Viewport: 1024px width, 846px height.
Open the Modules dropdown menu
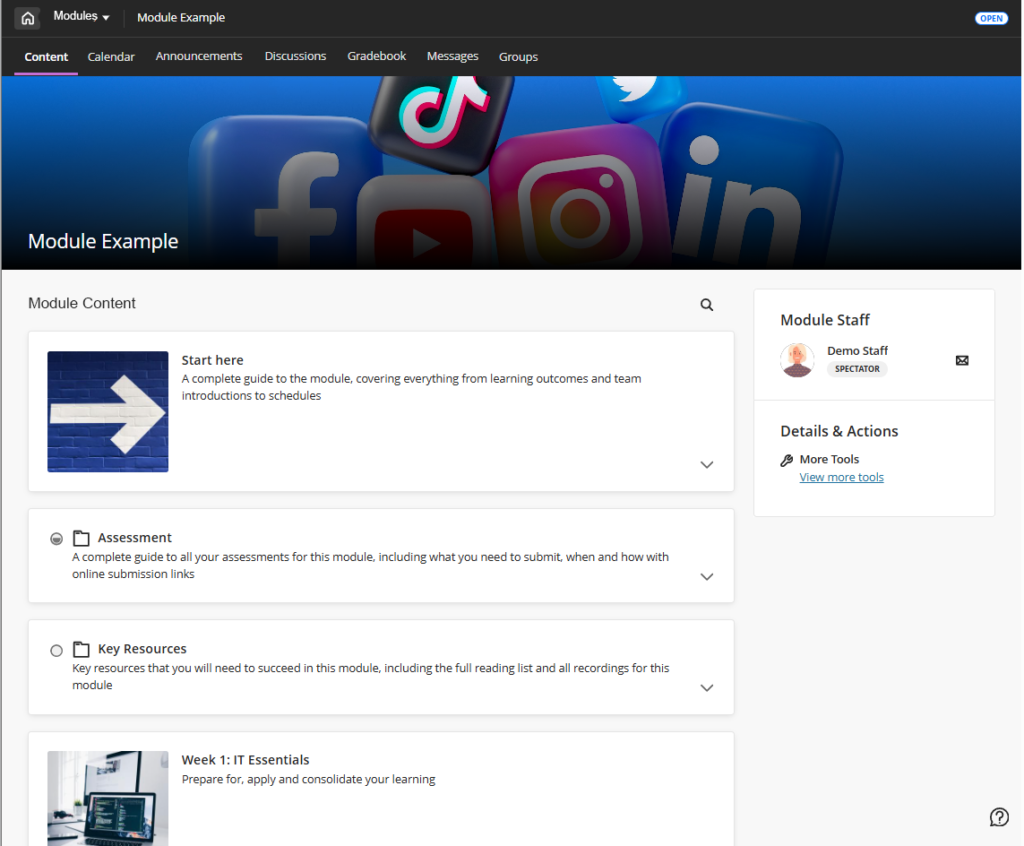tap(81, 16)
